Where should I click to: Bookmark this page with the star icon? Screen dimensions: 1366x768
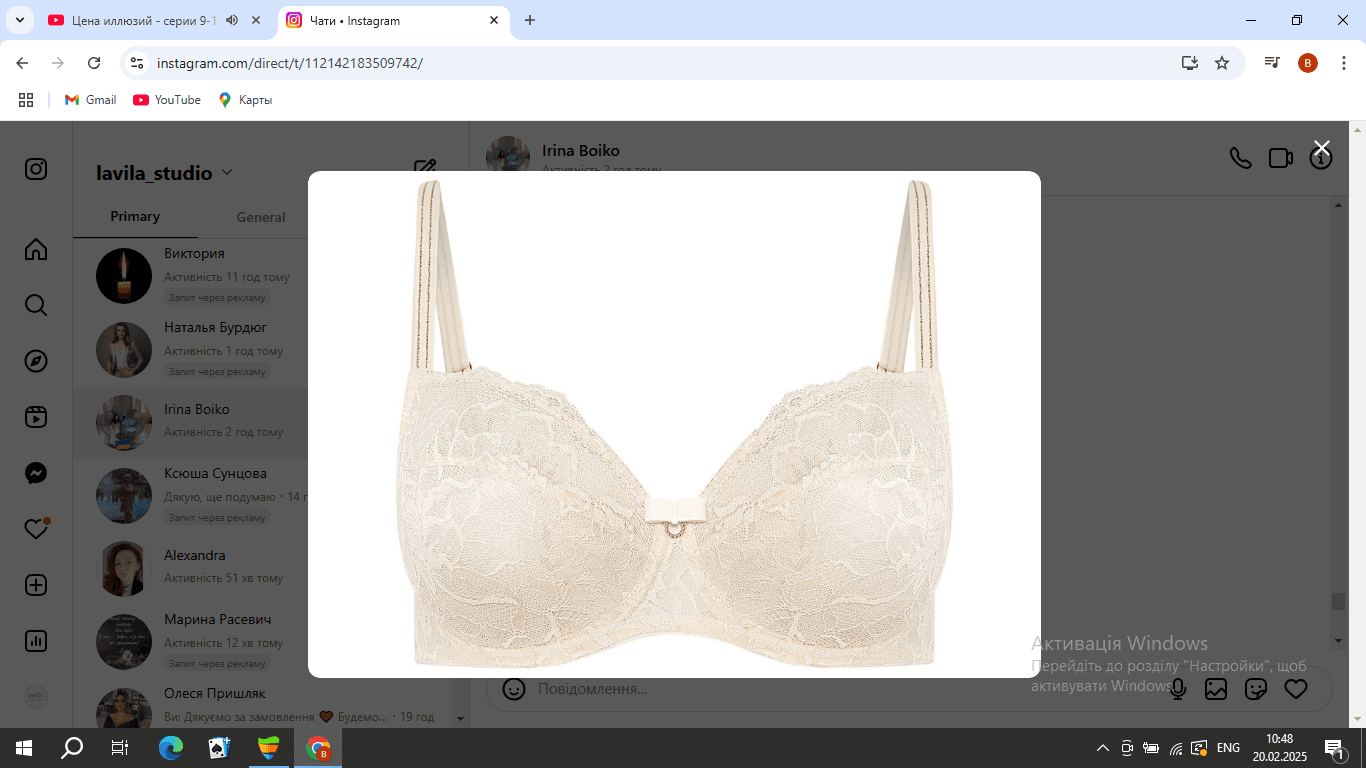[1222, 63]
